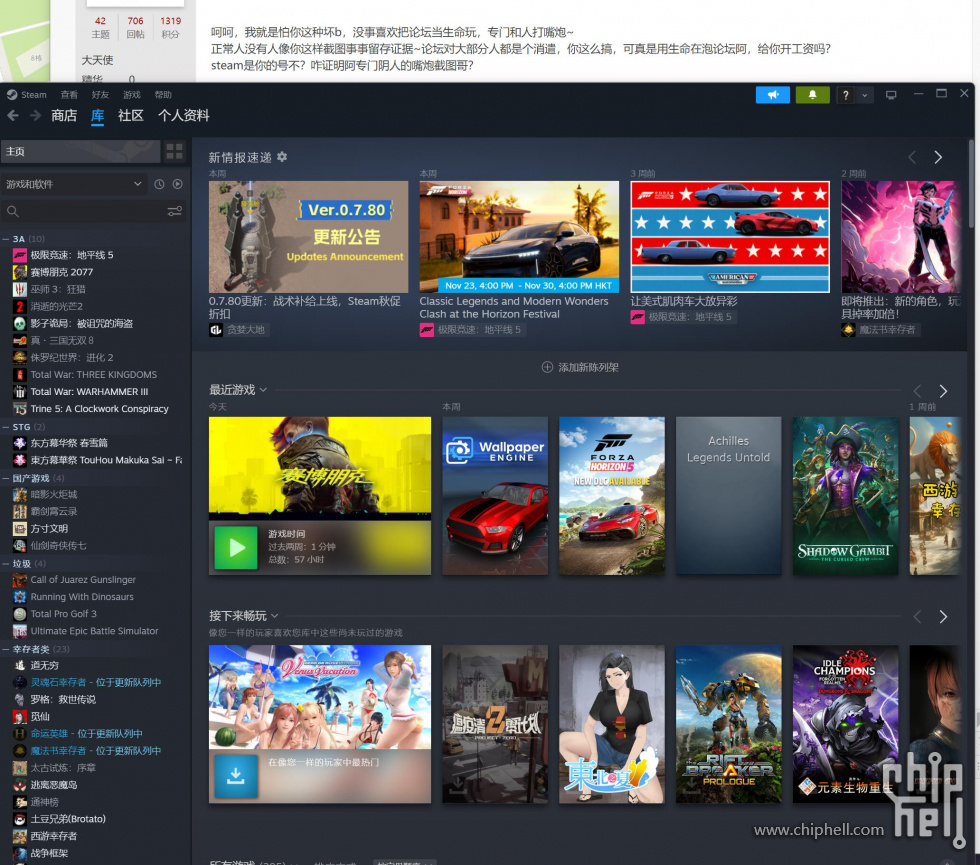Click the library vertical scrollbar

tap(970, 182)
